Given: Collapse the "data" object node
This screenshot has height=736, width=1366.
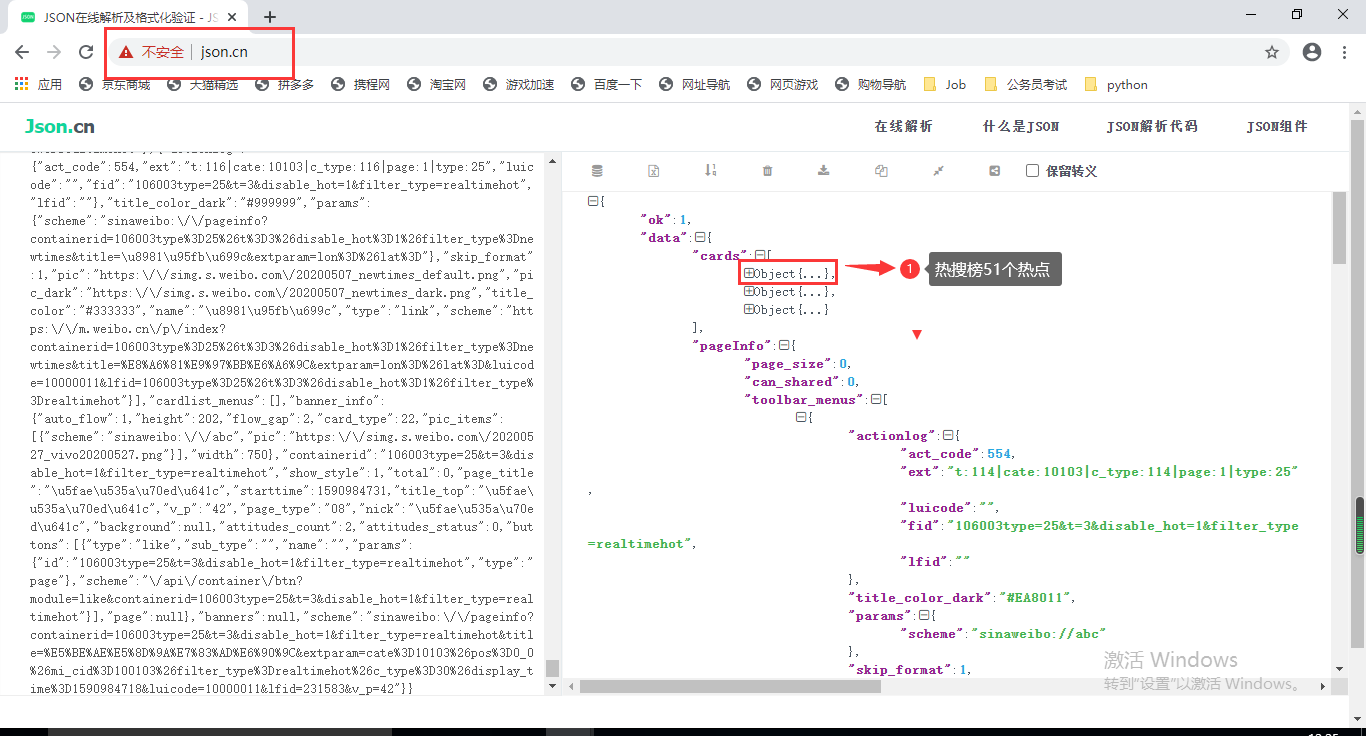Looking at the screenshot, I should [x=699, y=237].
